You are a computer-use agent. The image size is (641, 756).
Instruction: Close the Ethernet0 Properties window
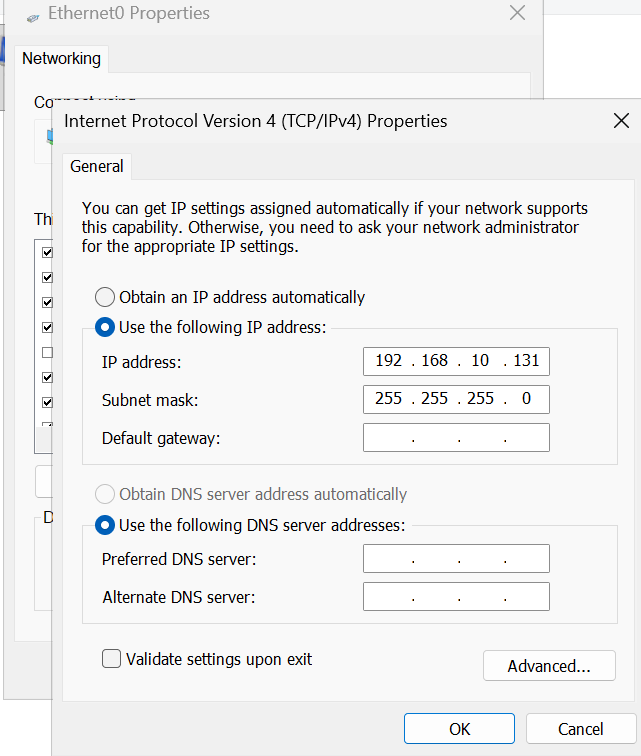(517, 13)
